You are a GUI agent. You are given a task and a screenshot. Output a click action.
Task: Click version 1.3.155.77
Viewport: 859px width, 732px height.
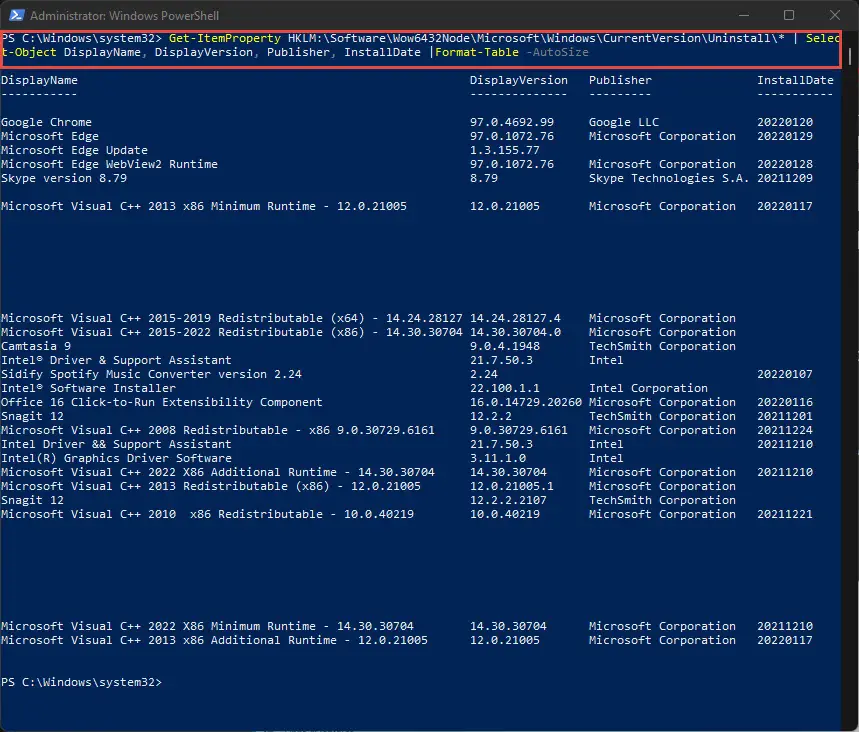coord(505,150)
